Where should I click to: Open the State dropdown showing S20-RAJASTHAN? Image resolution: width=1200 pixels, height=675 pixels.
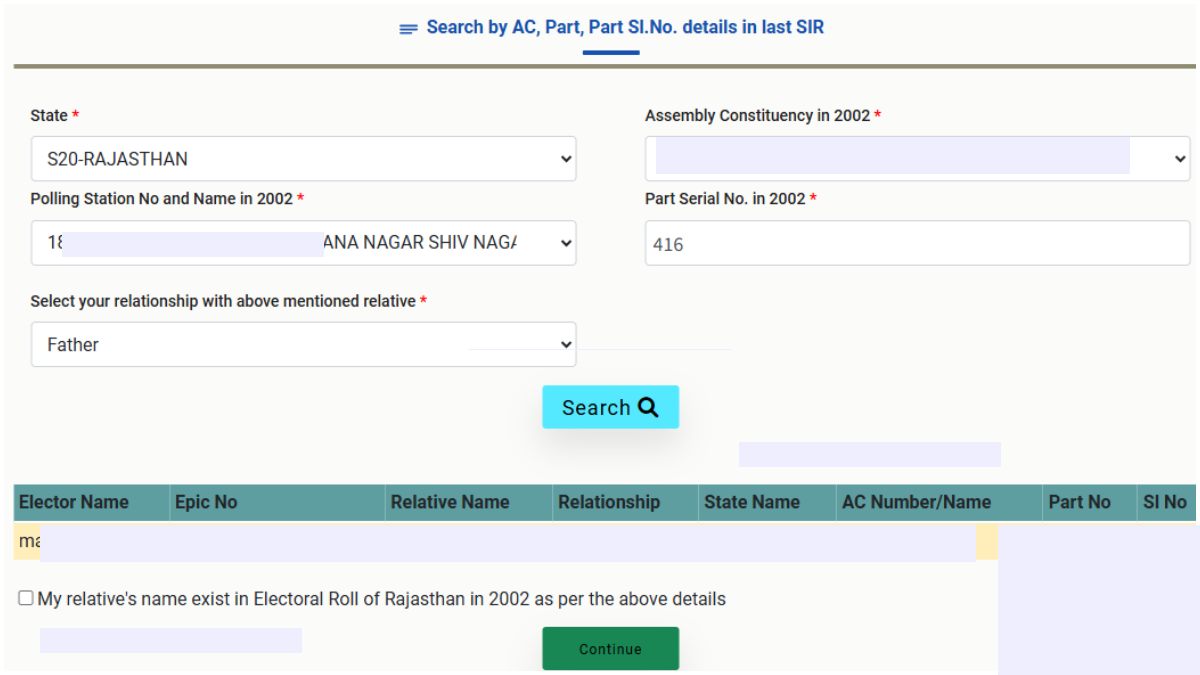point(303,158)
